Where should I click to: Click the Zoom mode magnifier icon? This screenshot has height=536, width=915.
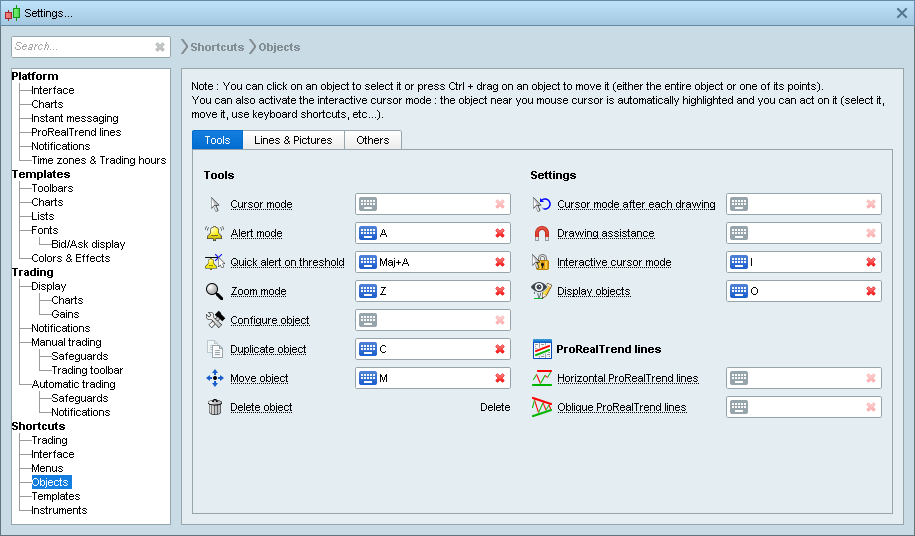[x=214, y=292]
